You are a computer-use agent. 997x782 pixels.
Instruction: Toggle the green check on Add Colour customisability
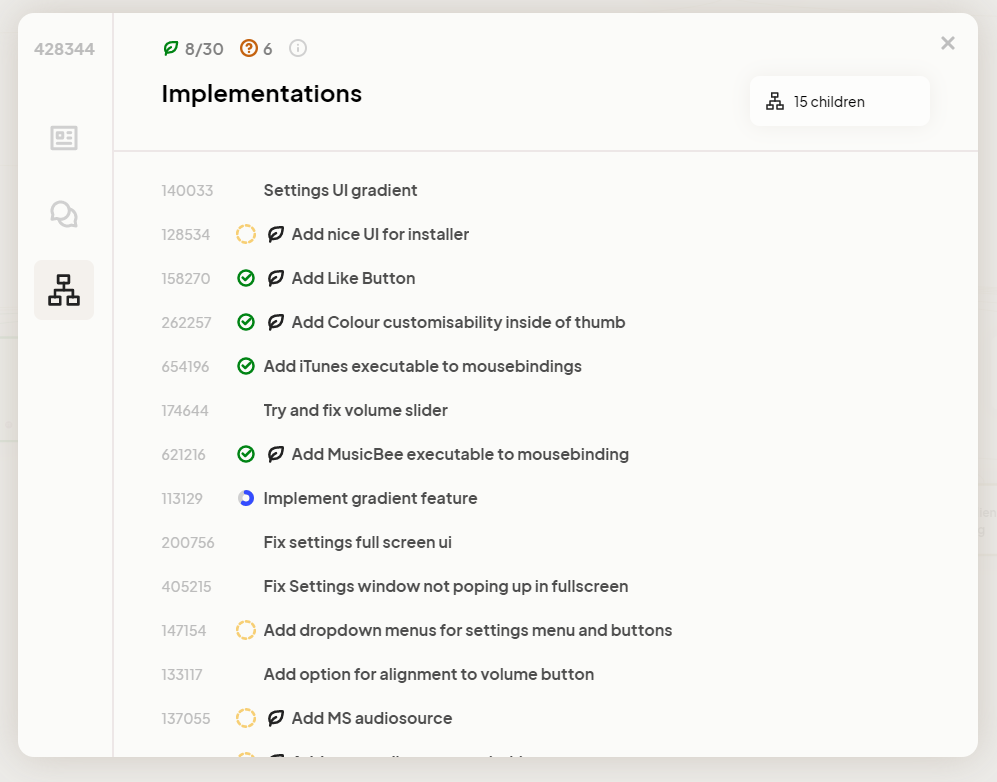point(246,322)
